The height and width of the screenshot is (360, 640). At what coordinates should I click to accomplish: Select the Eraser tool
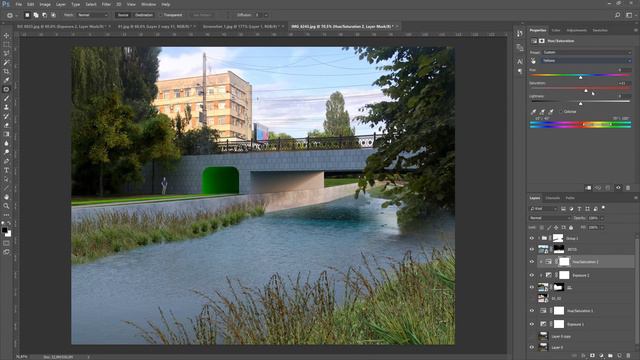(x=6, y=125)
